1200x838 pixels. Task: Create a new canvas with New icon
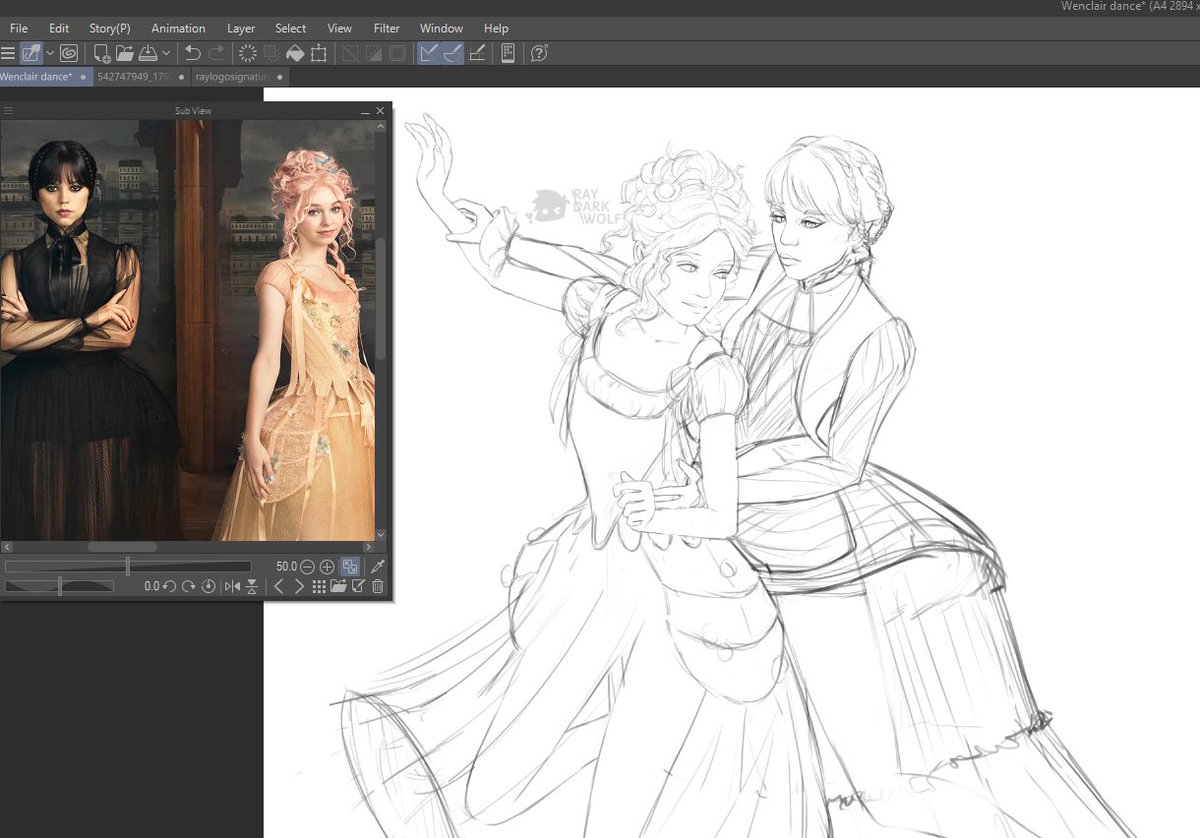click(102, 53)
